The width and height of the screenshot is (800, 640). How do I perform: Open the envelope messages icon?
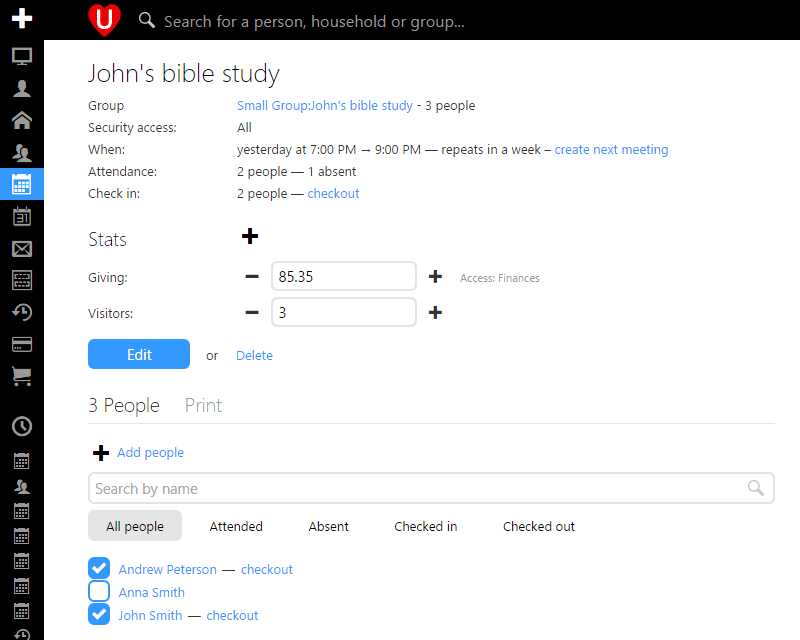click(x=21, y=248)
